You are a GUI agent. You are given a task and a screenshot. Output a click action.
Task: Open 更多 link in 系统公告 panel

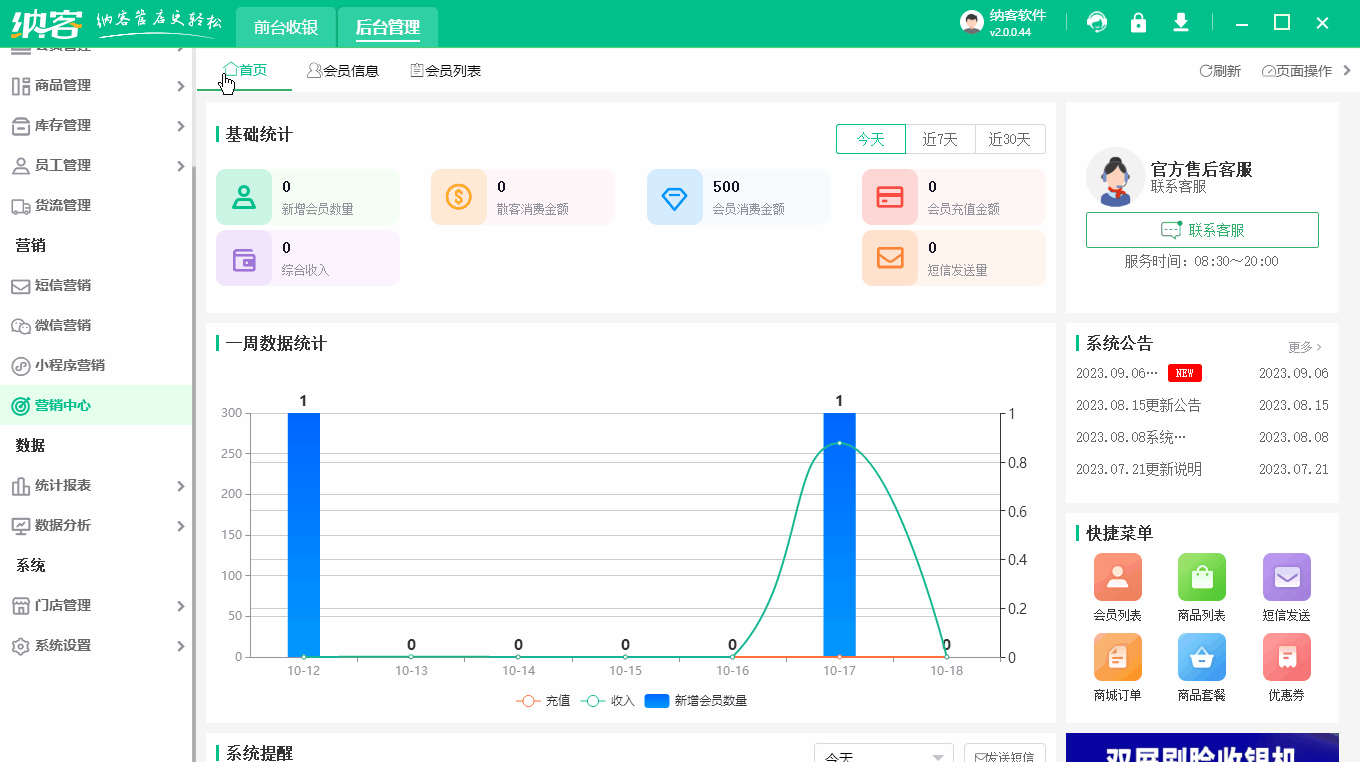(x=1302, y=345)
